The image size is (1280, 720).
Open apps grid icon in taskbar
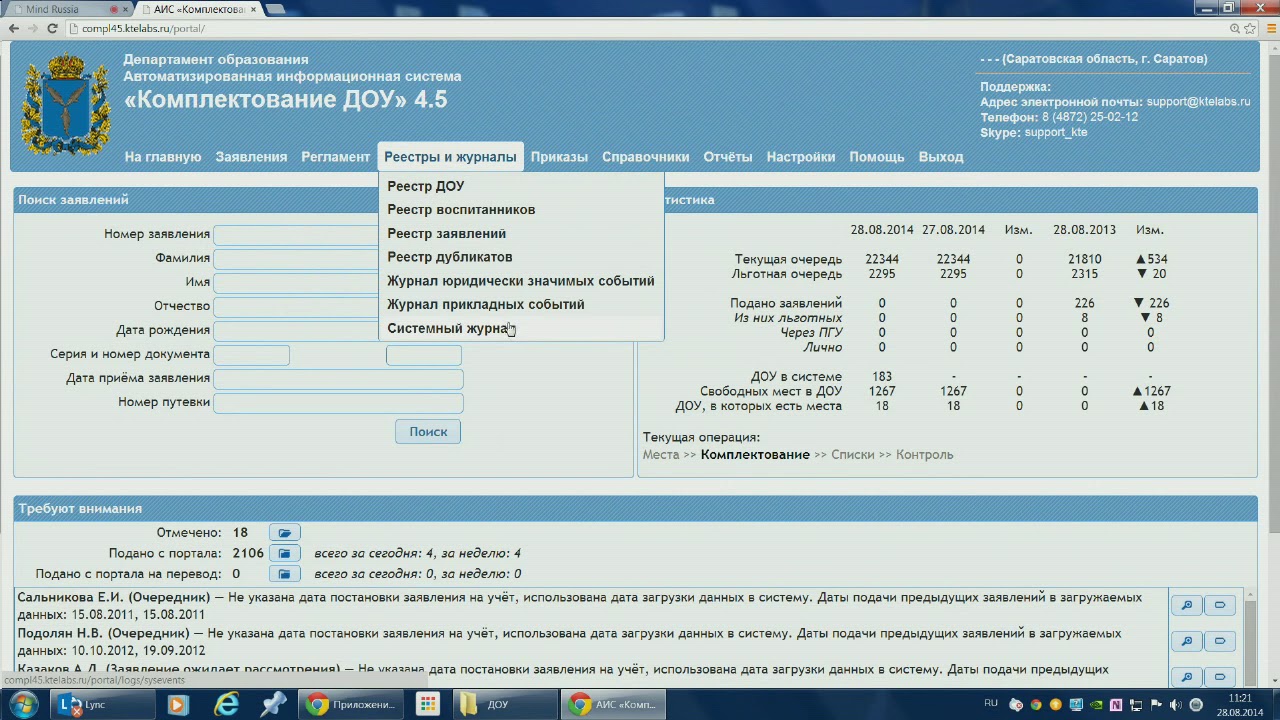click(x=427, y=704)
